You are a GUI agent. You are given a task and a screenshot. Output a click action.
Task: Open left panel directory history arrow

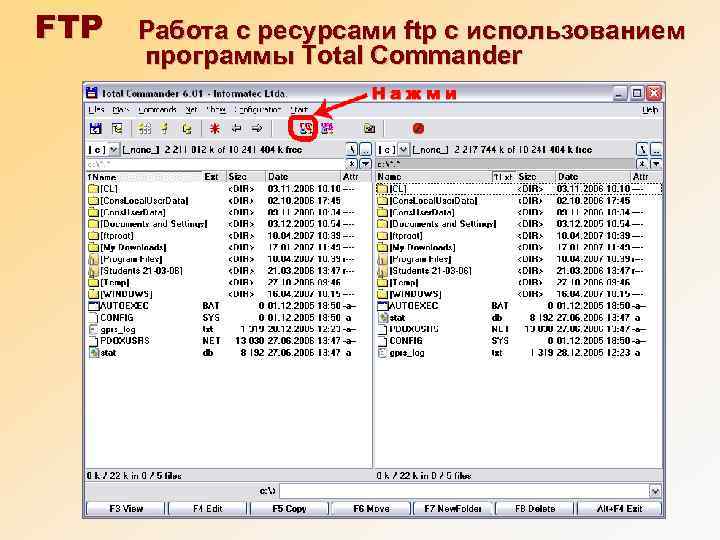point(366,163)
